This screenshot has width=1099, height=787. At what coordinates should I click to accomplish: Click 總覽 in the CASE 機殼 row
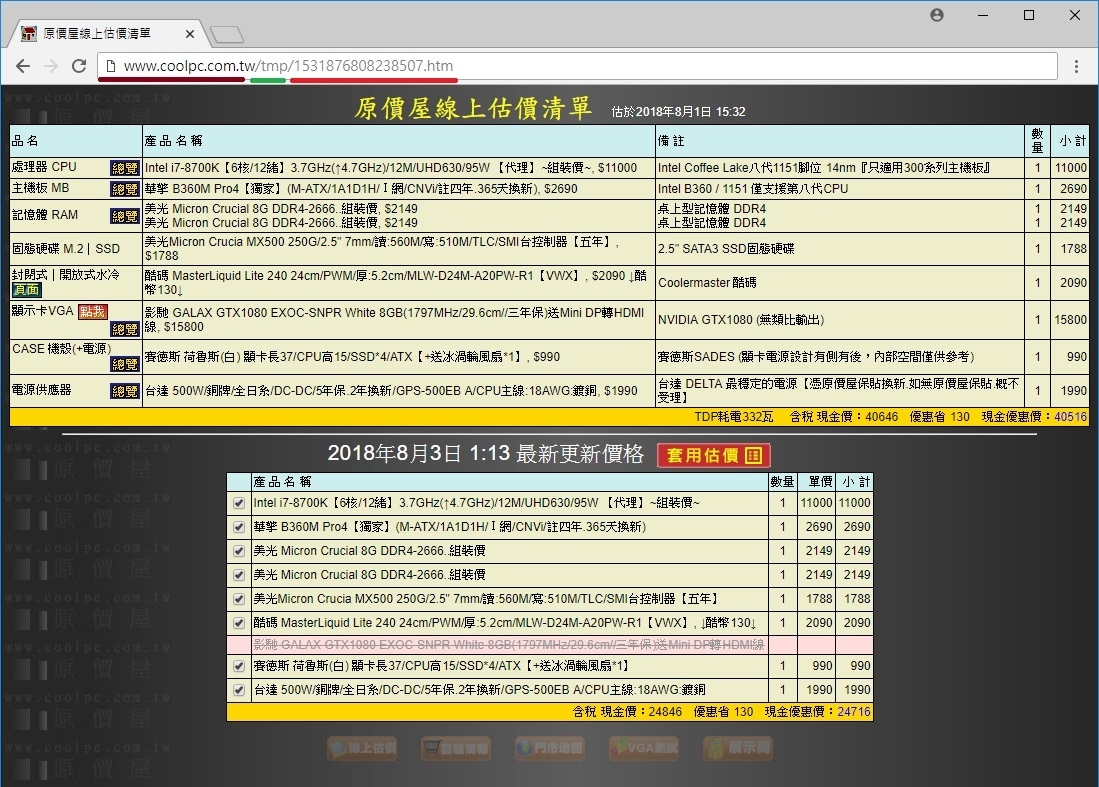click(125, 364)
